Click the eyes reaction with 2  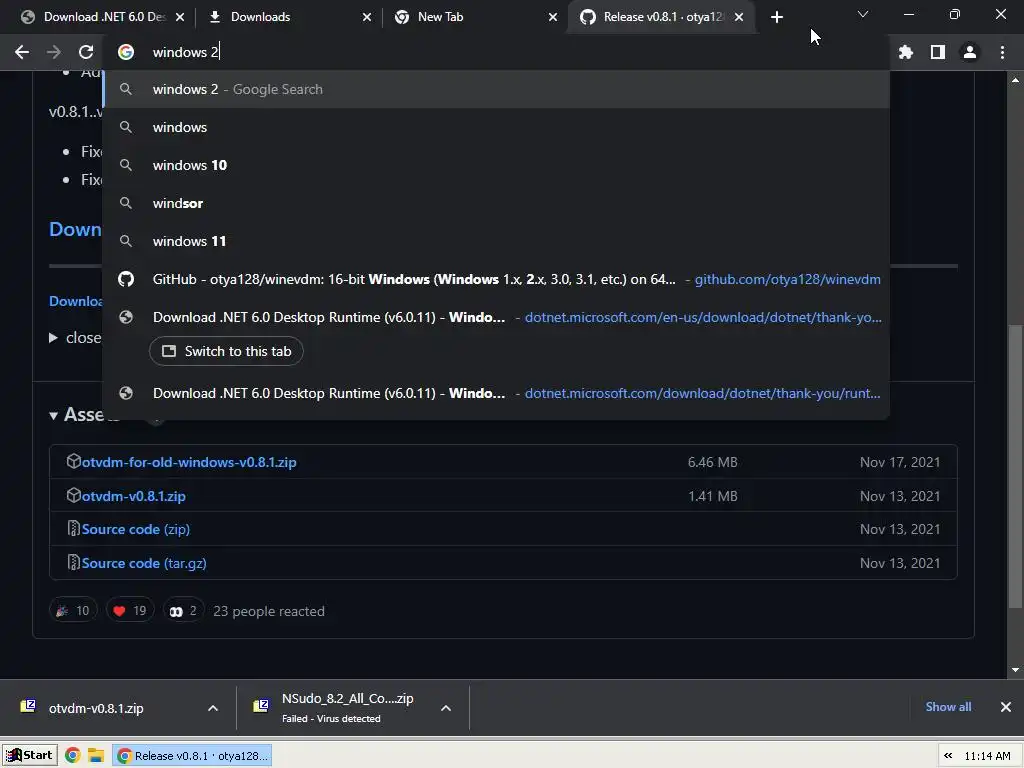(184, 611)
